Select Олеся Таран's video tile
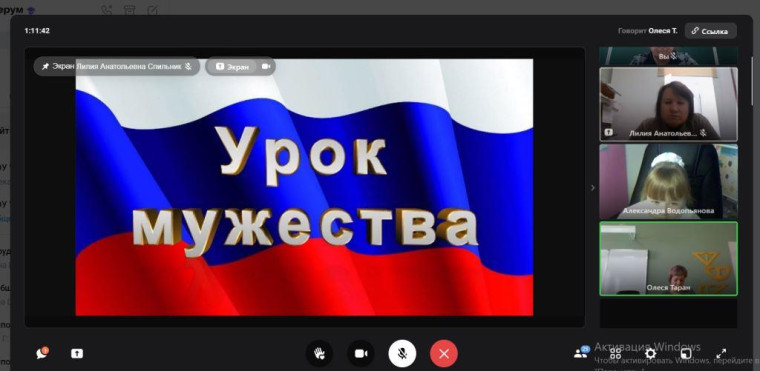760x371 pixels. point(668,258)
